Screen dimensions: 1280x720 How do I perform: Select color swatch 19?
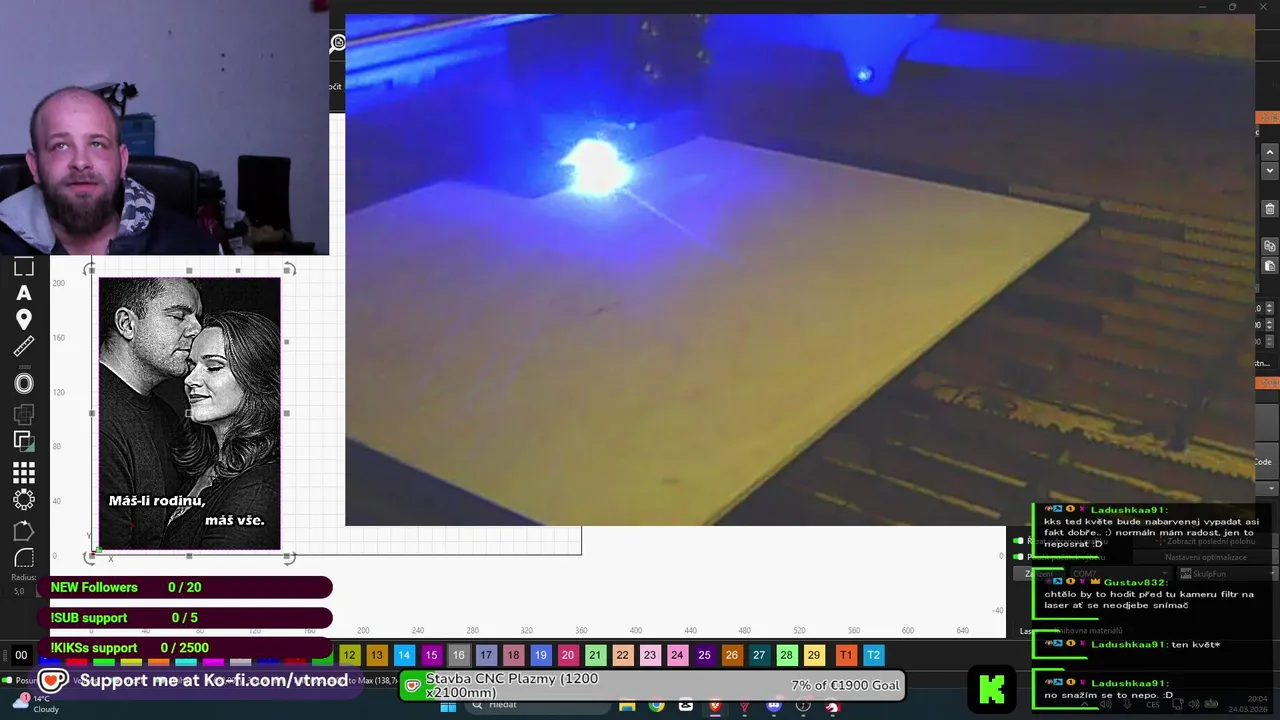540,655
